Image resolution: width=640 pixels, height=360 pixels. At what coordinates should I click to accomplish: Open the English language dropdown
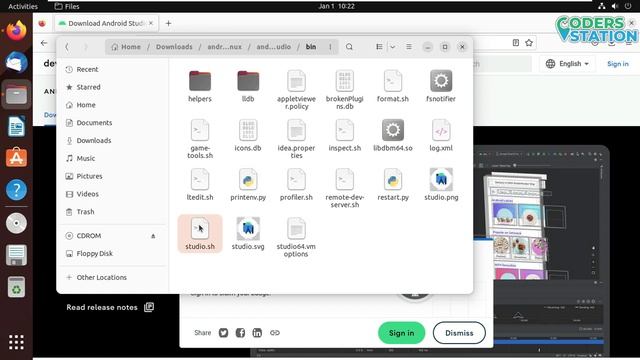coord(567,64)
